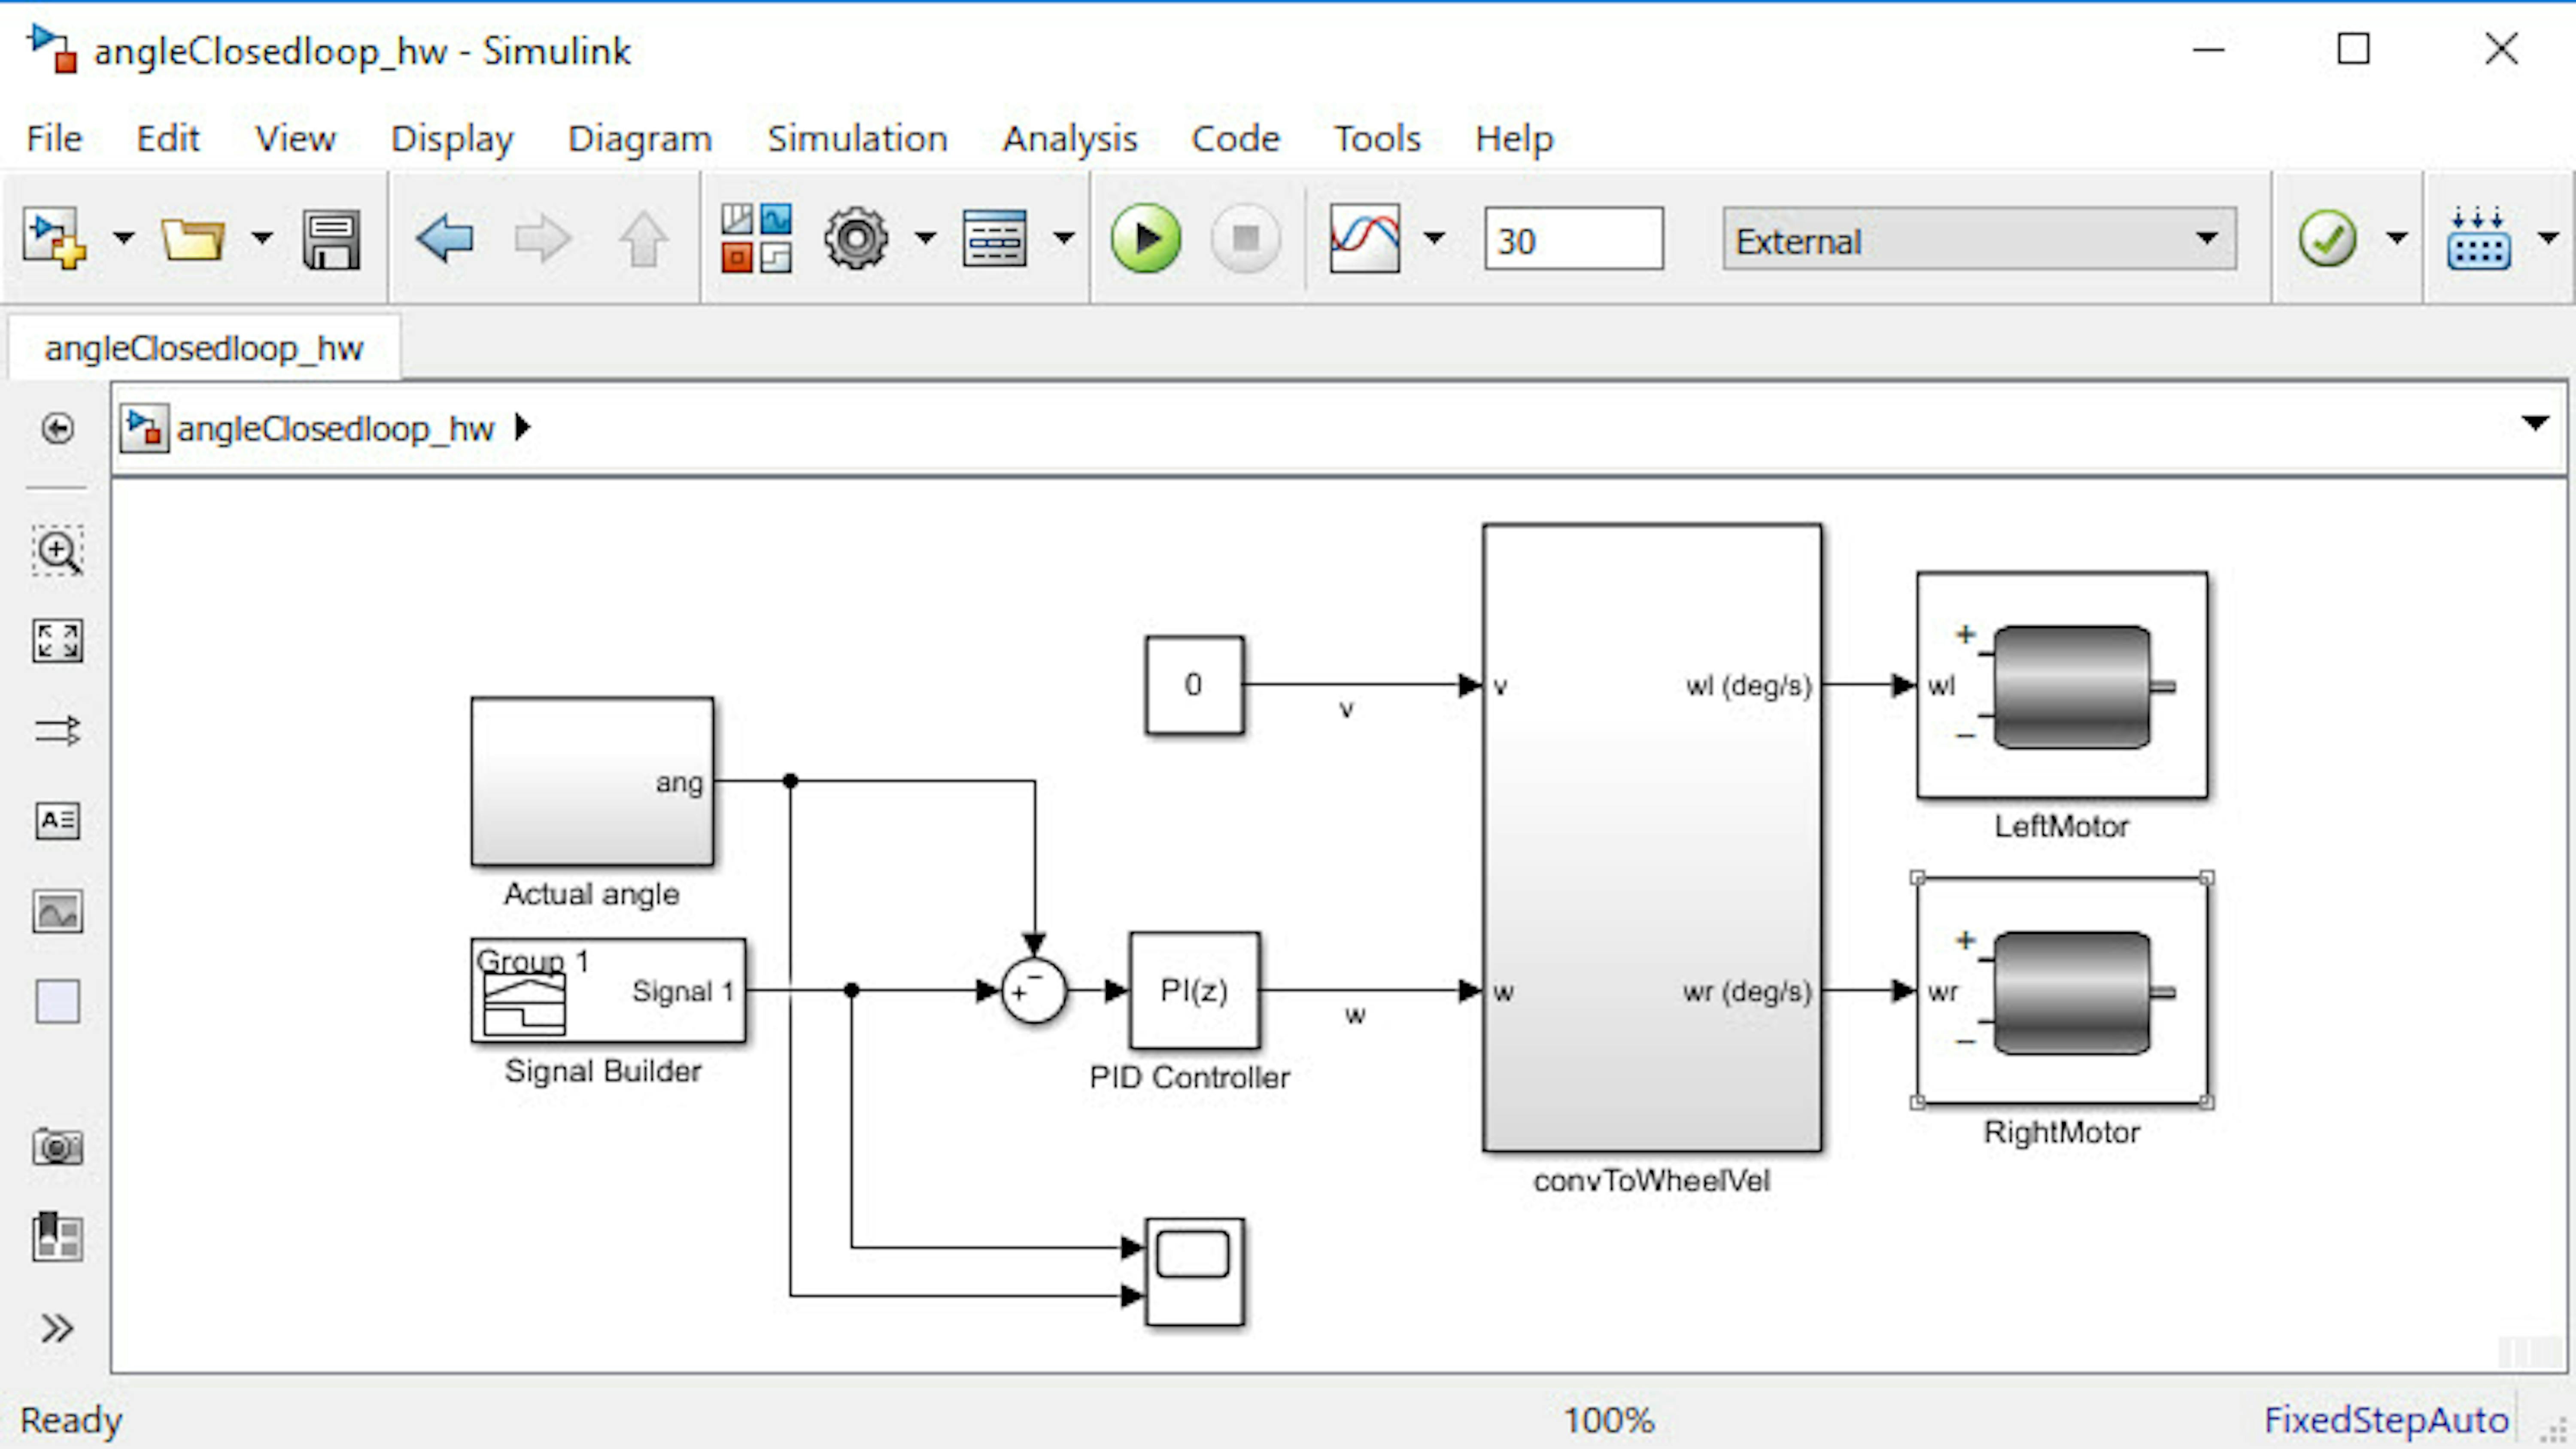Select the convToWheelVel subsystem block
This screenshot has width=2576, height=1449.
[x=1652, y=838]
